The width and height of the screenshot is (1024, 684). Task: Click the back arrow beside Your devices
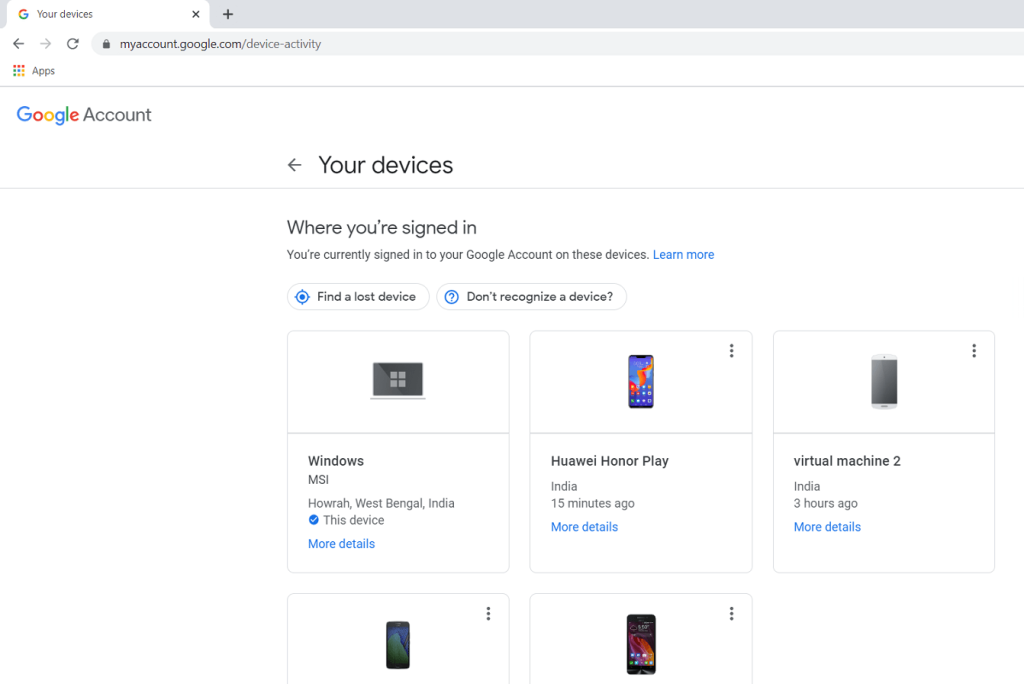[294, 165]
